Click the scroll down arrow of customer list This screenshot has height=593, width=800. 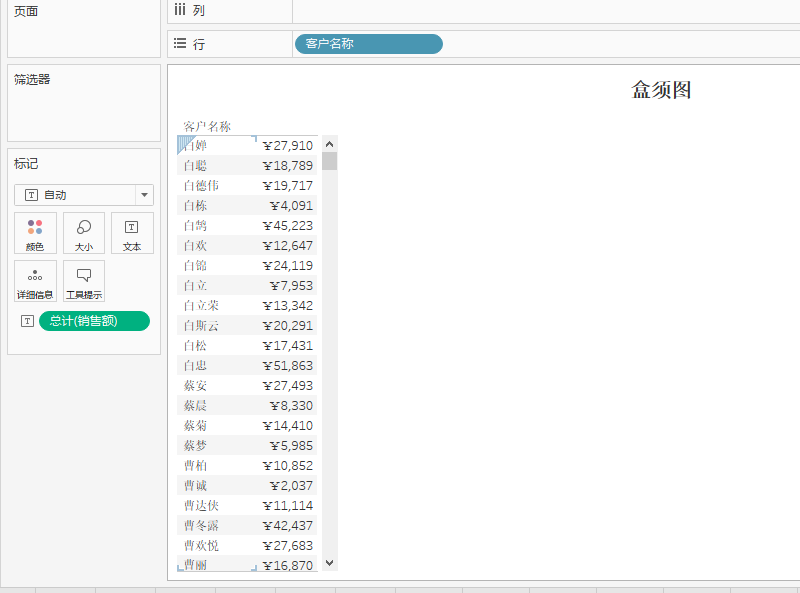330,563
